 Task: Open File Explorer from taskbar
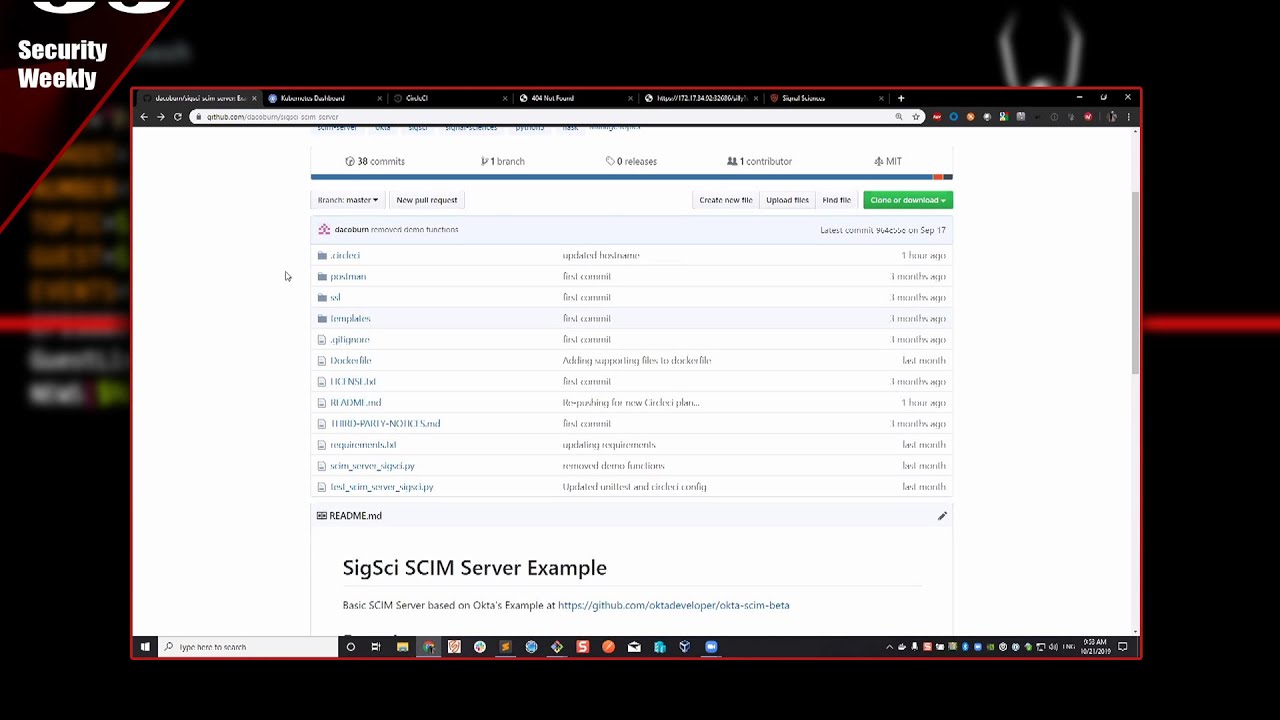(402, 647)
